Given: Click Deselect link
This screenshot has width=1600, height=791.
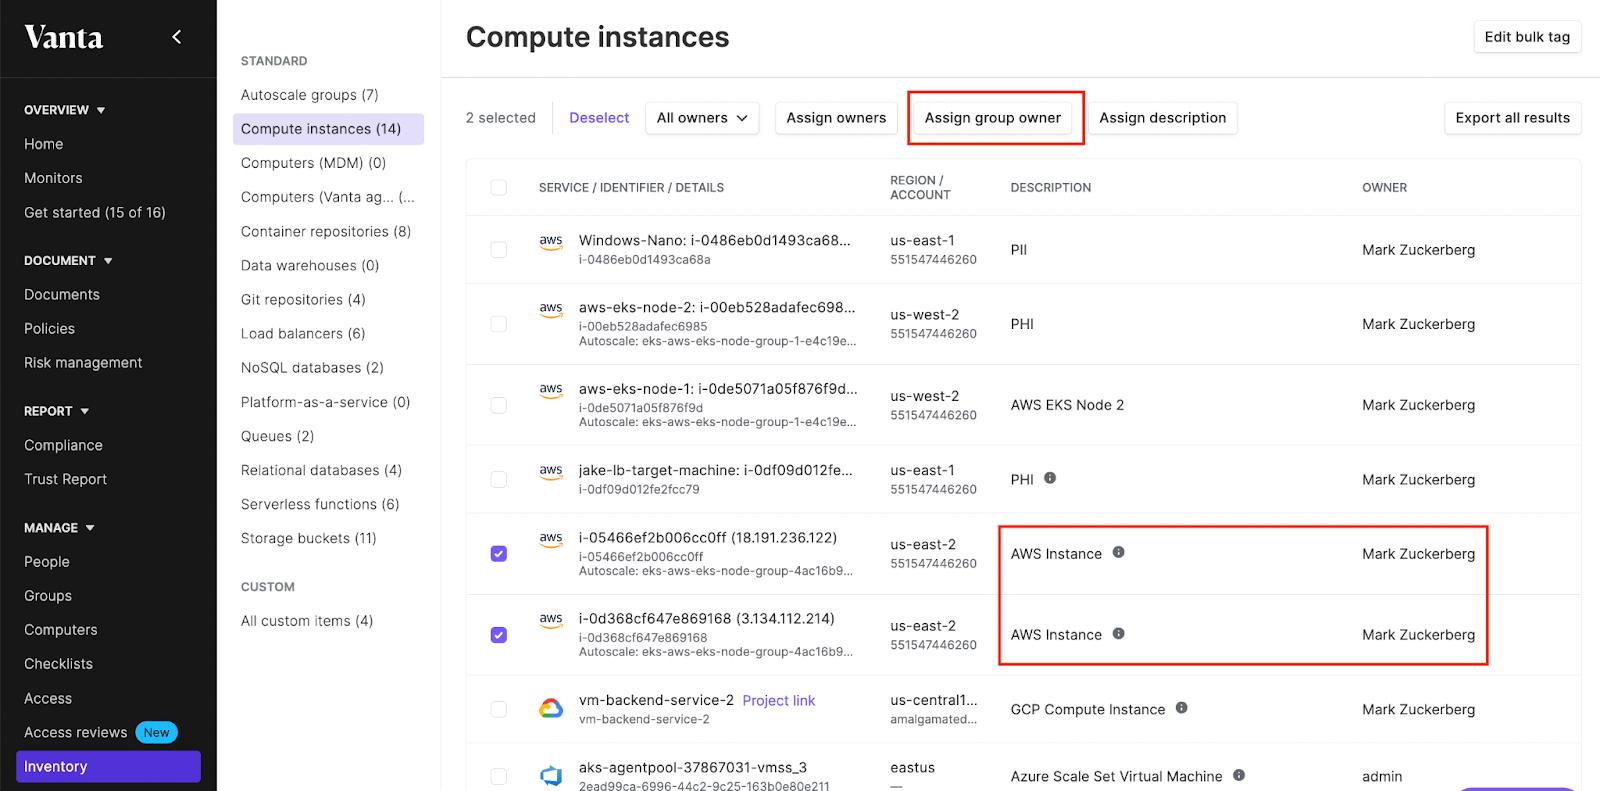Looking at the screenshot, I should coord(599,118).
